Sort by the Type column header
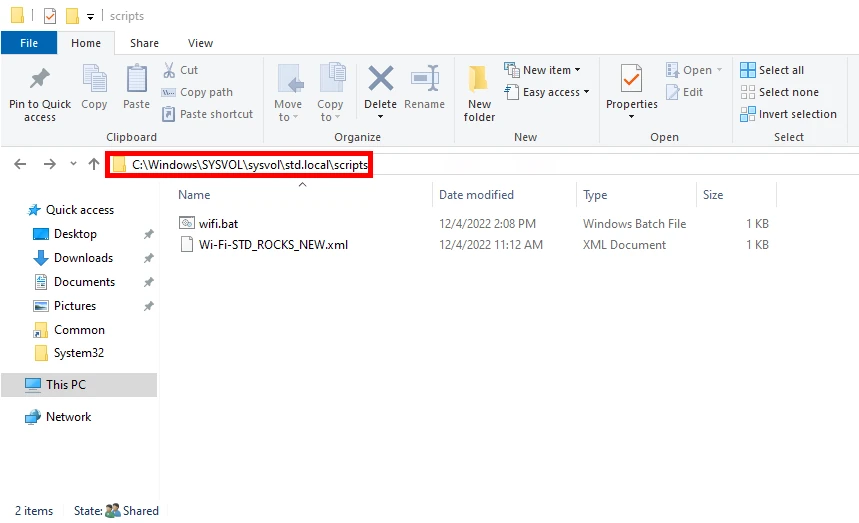 click(595, 194)
